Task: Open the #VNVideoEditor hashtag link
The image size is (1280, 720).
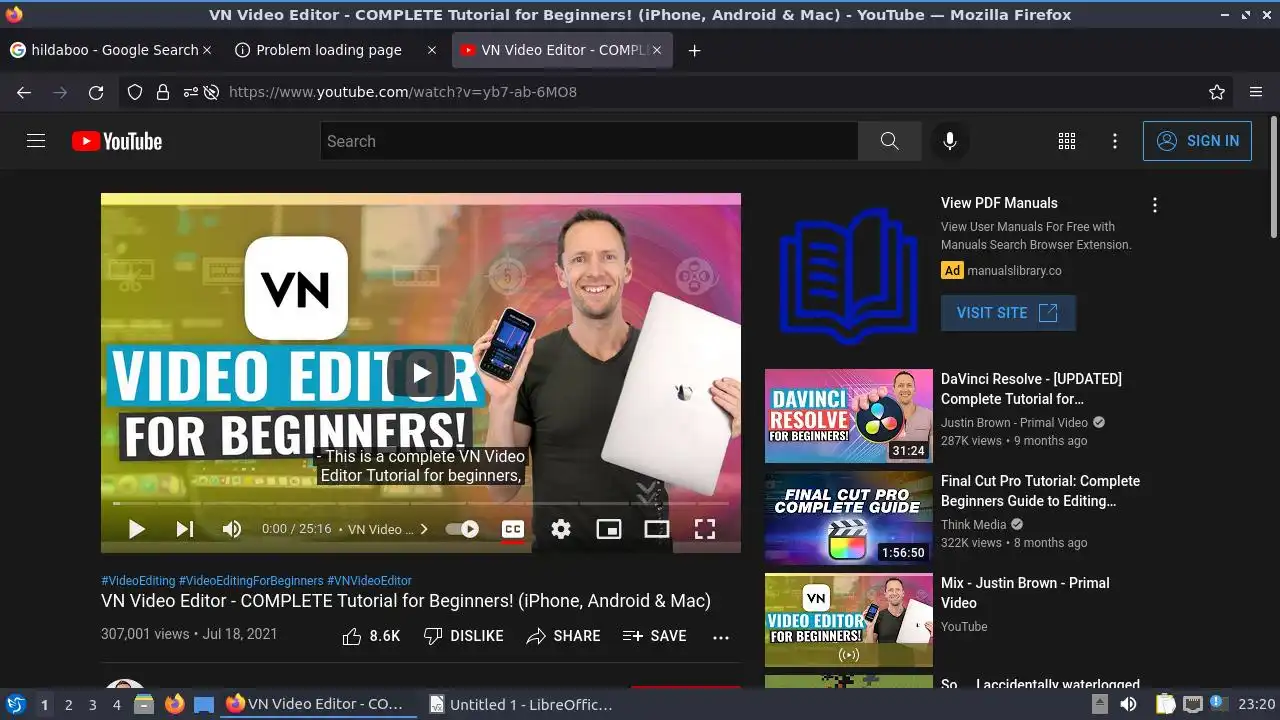Action: (369, 581)
